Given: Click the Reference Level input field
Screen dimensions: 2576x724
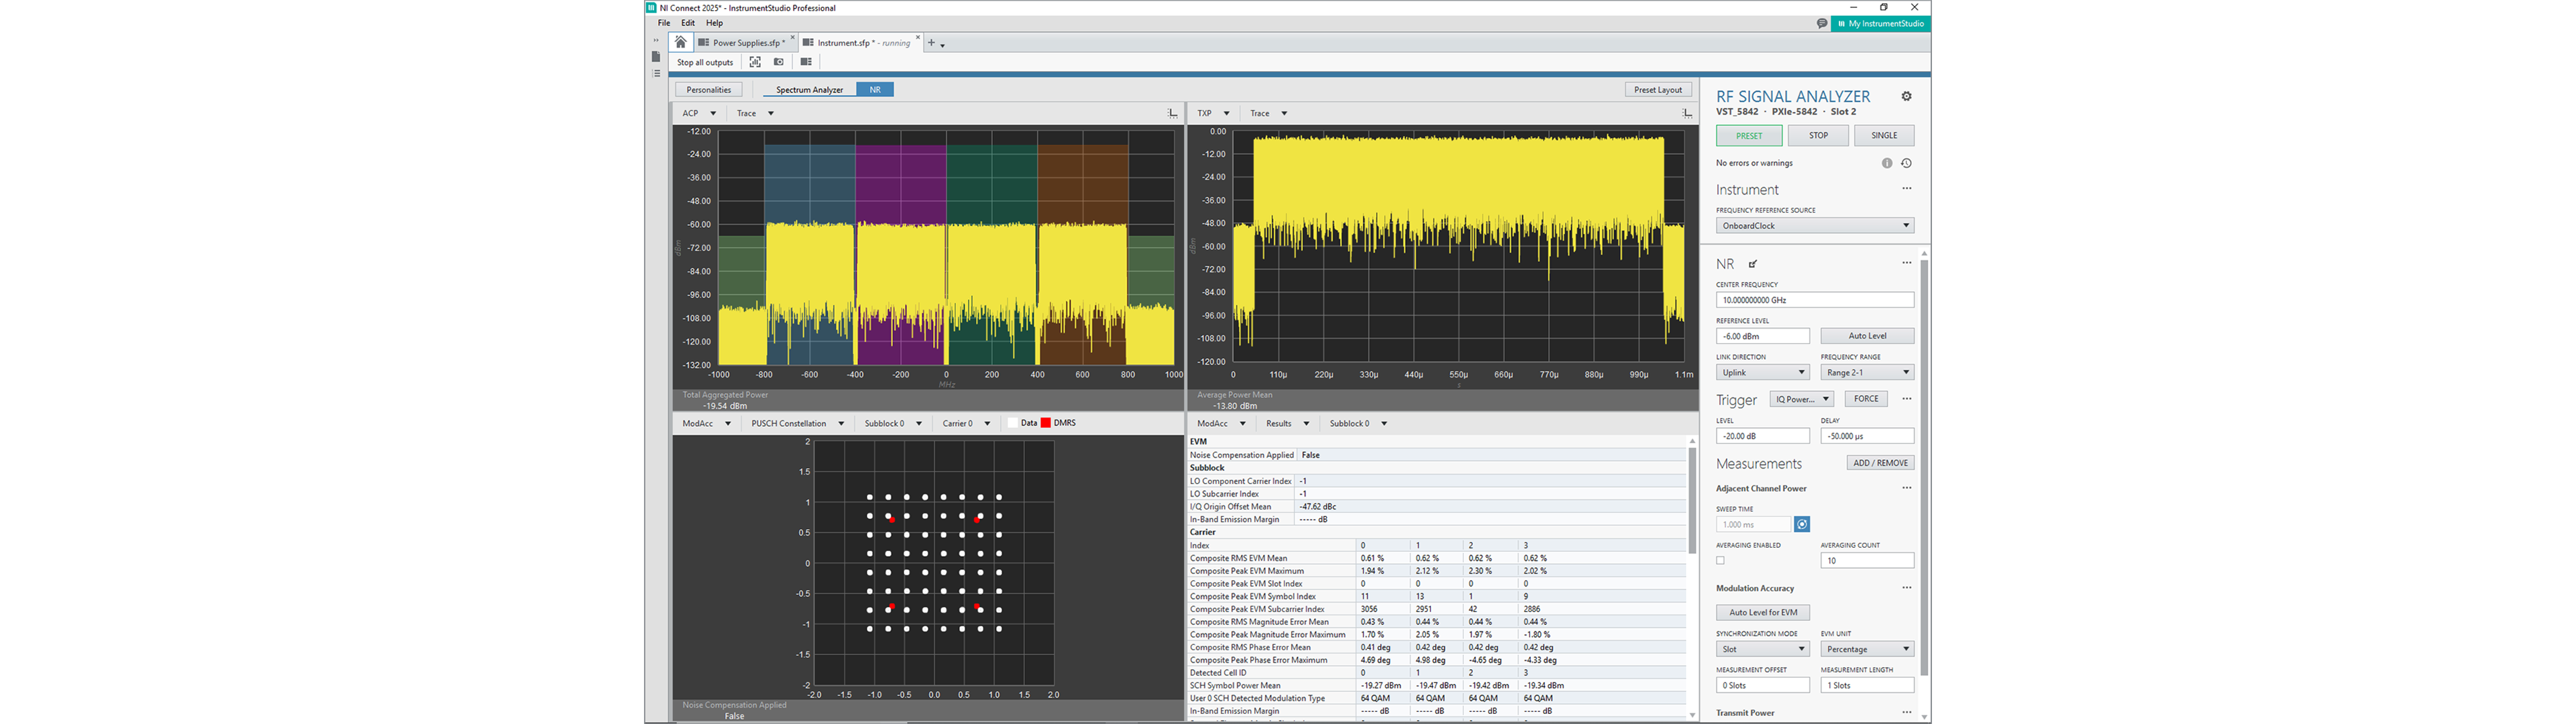Looking at the screenshot, I should pyautogui.click(x=1763, y=336).
